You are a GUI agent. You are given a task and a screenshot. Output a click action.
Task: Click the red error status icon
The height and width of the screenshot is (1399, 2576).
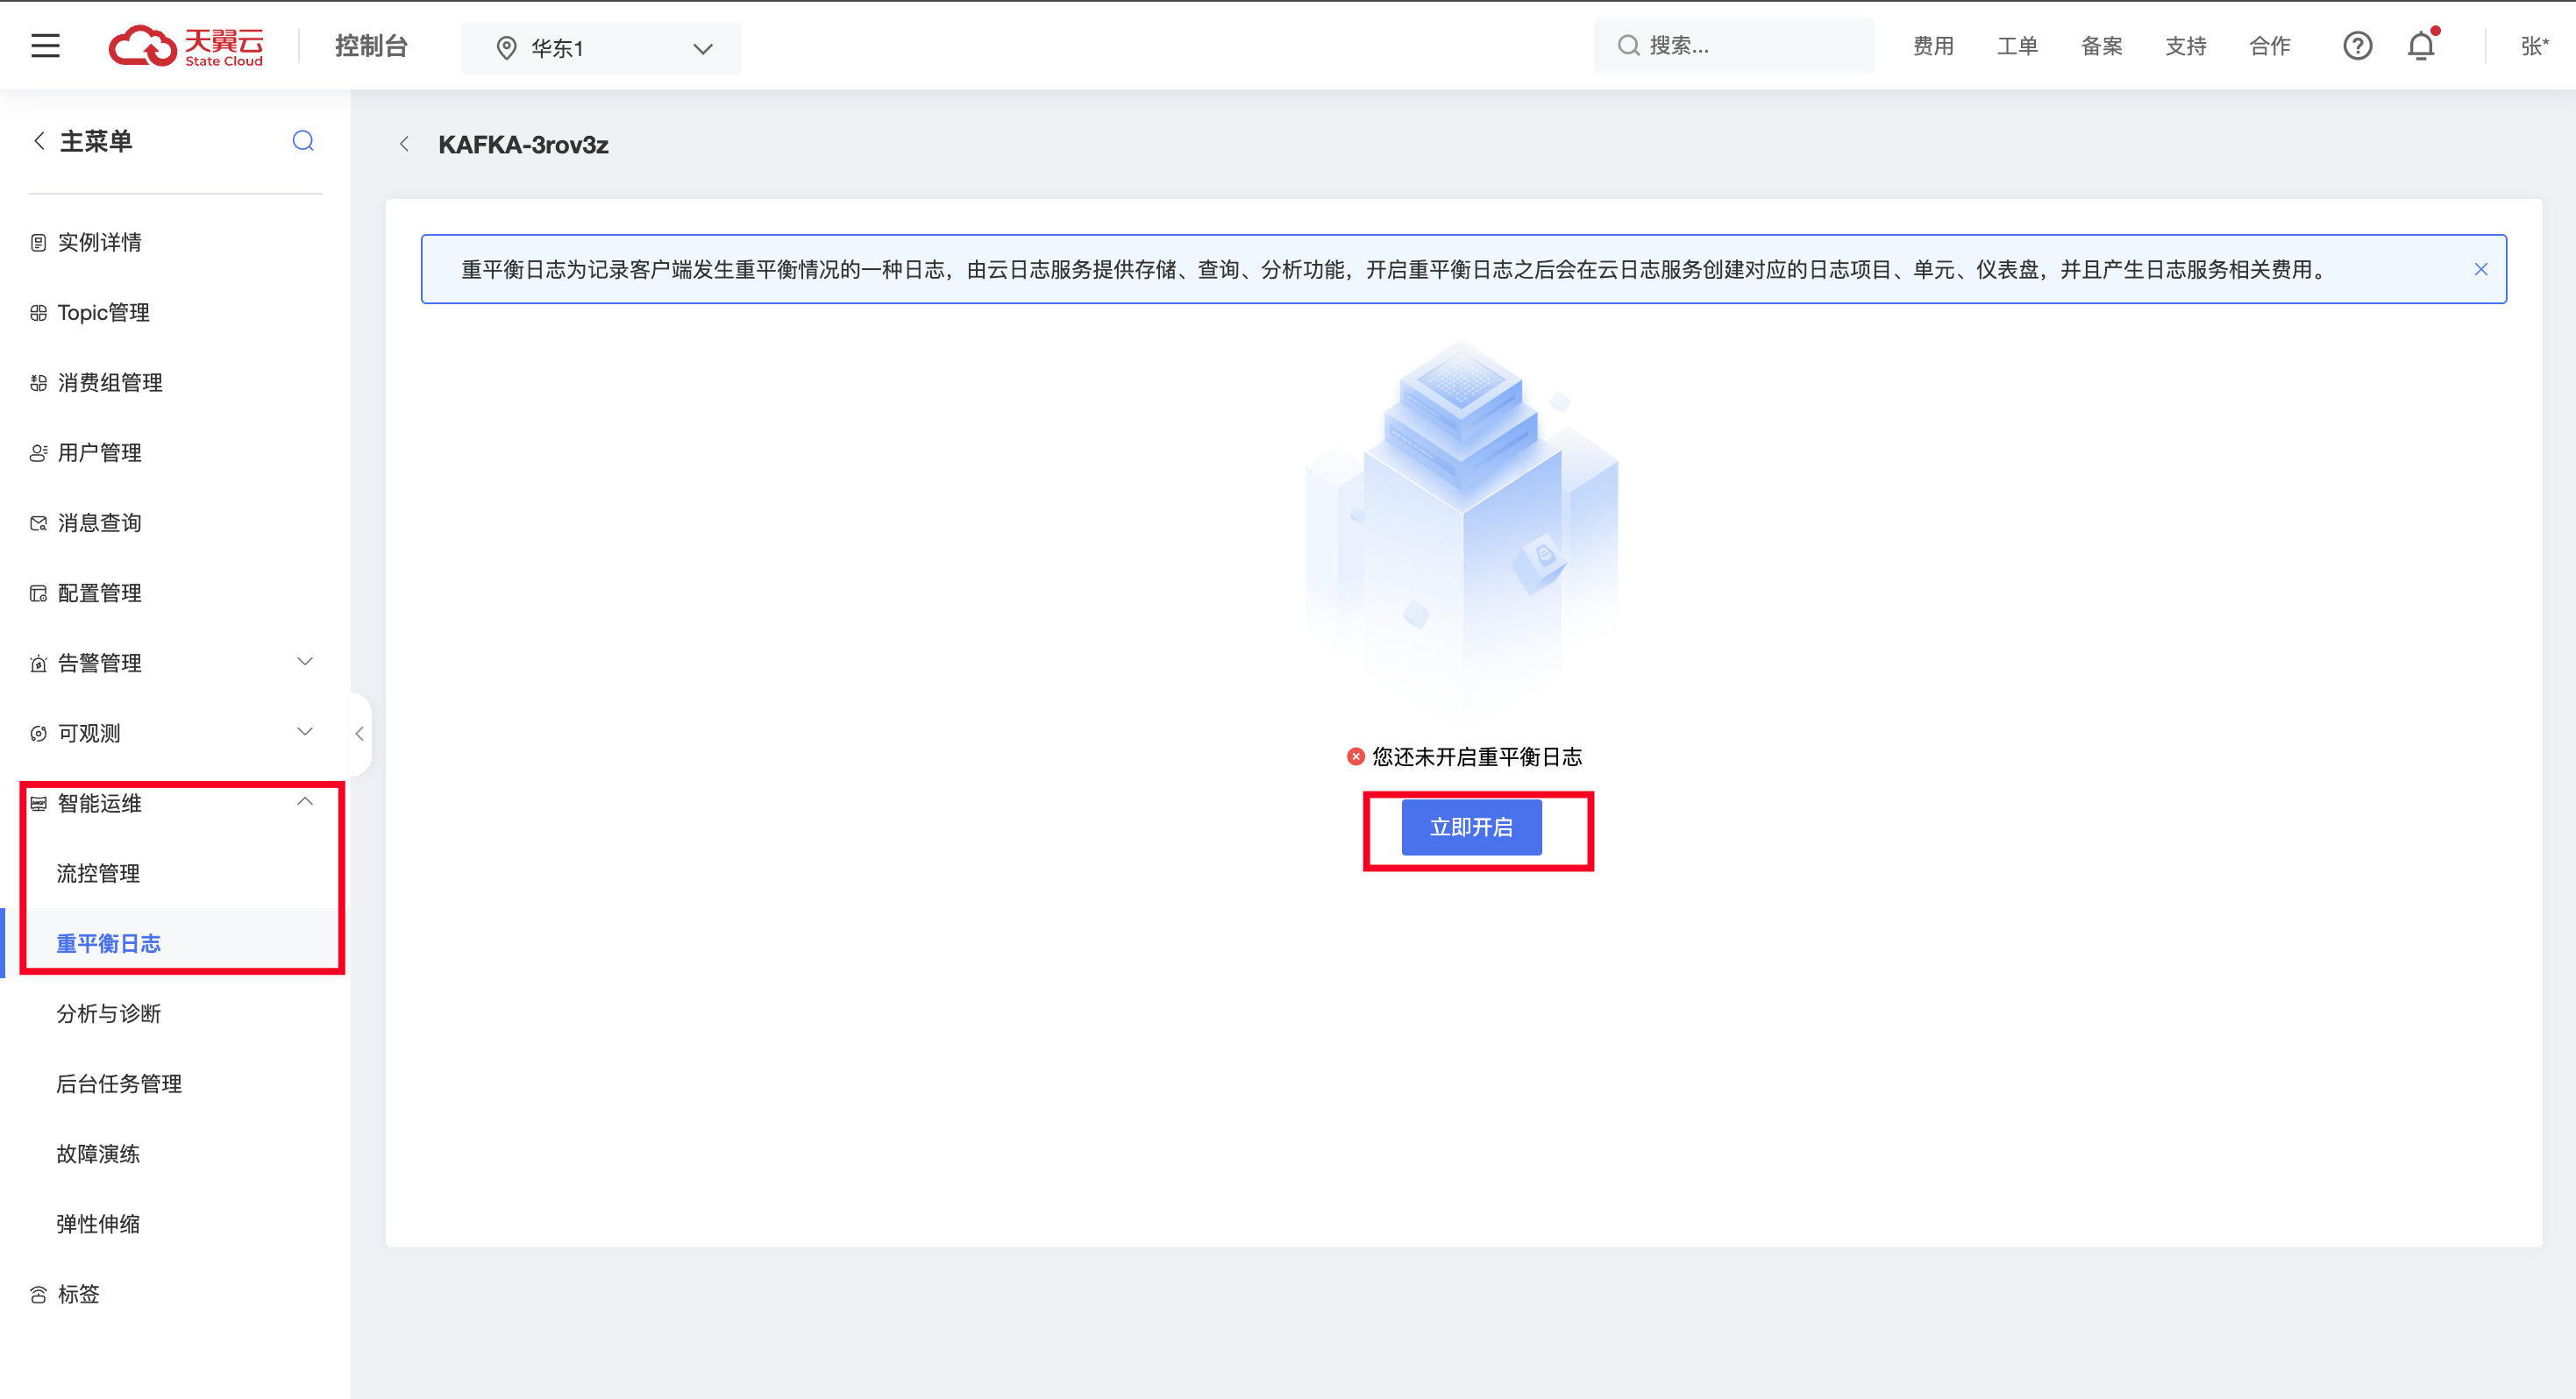1356,757
